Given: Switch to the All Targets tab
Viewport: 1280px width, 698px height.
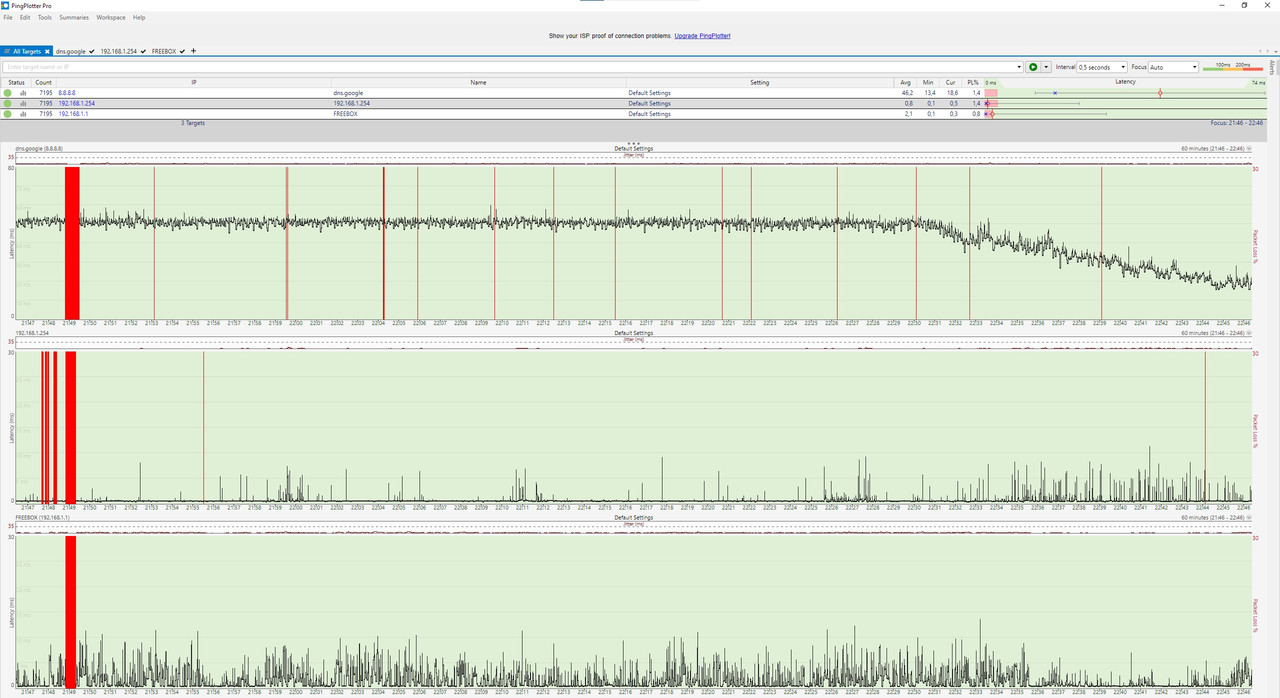Looking at the screenshot, I should click(27, 51).
